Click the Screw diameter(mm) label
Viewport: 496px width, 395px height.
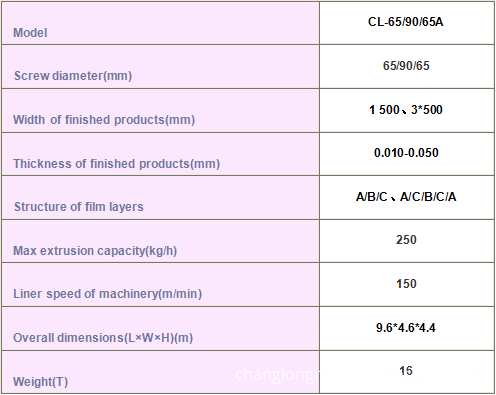[73, 76]
